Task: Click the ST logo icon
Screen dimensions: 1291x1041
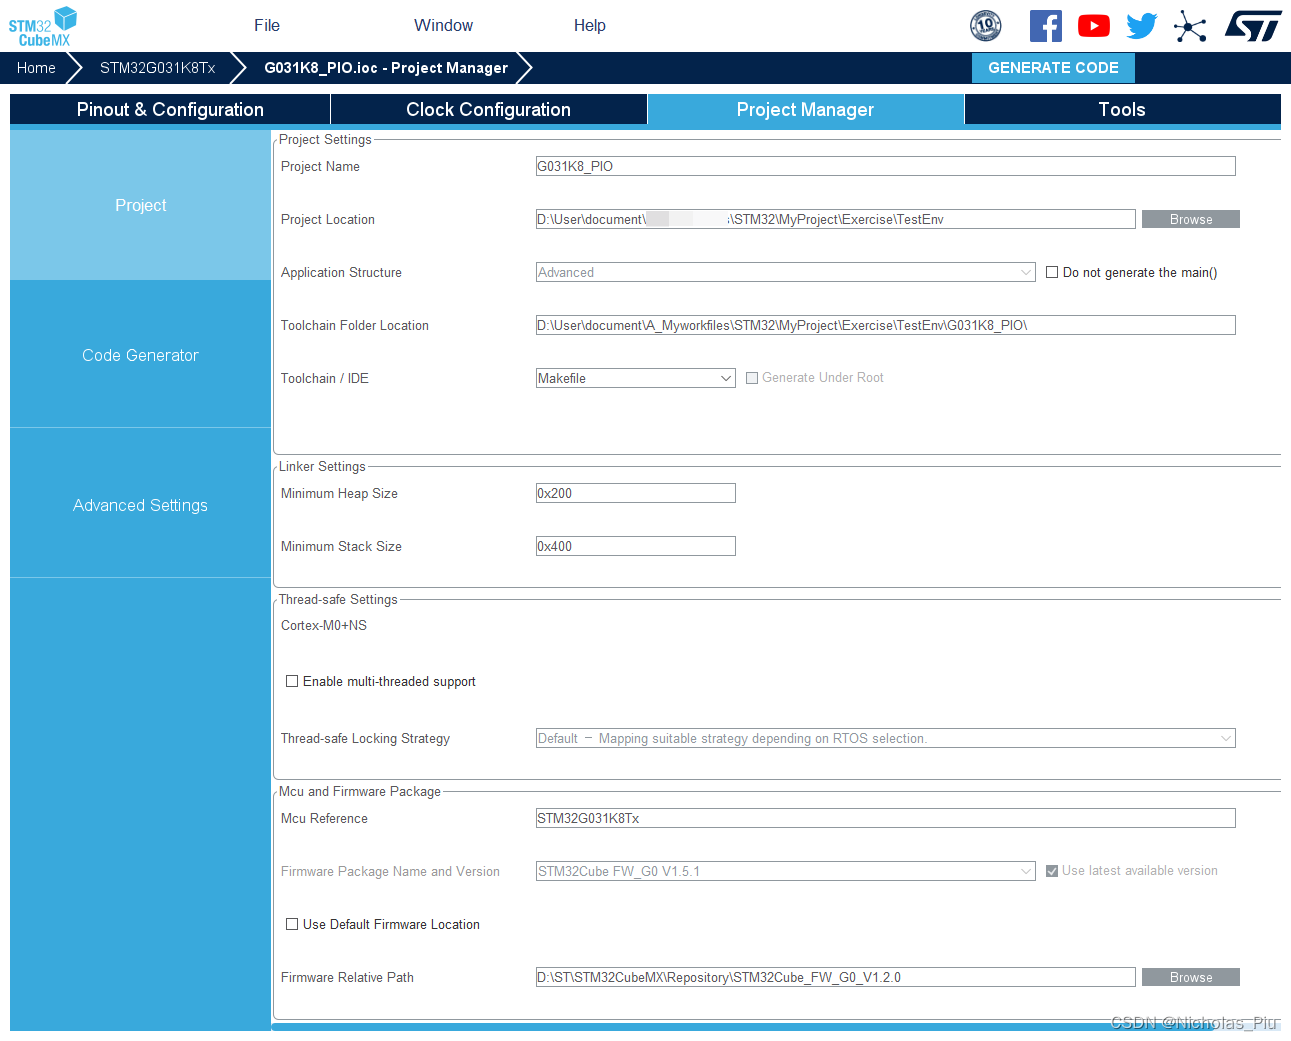Action: pos(1253,26)
